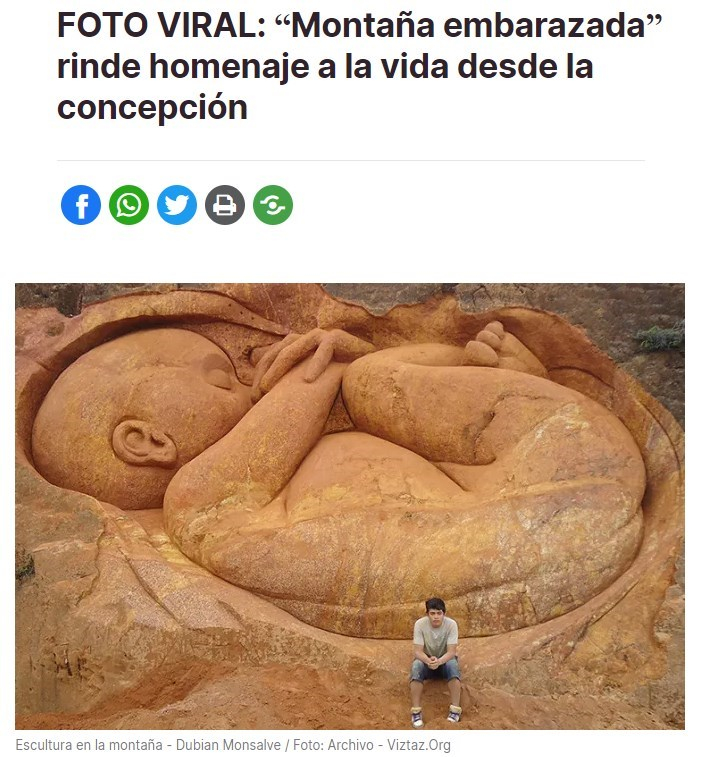705x757 pixels.
Task: Click the "FOTO VIRAL" headline text
Action: [x=162, y=25]
